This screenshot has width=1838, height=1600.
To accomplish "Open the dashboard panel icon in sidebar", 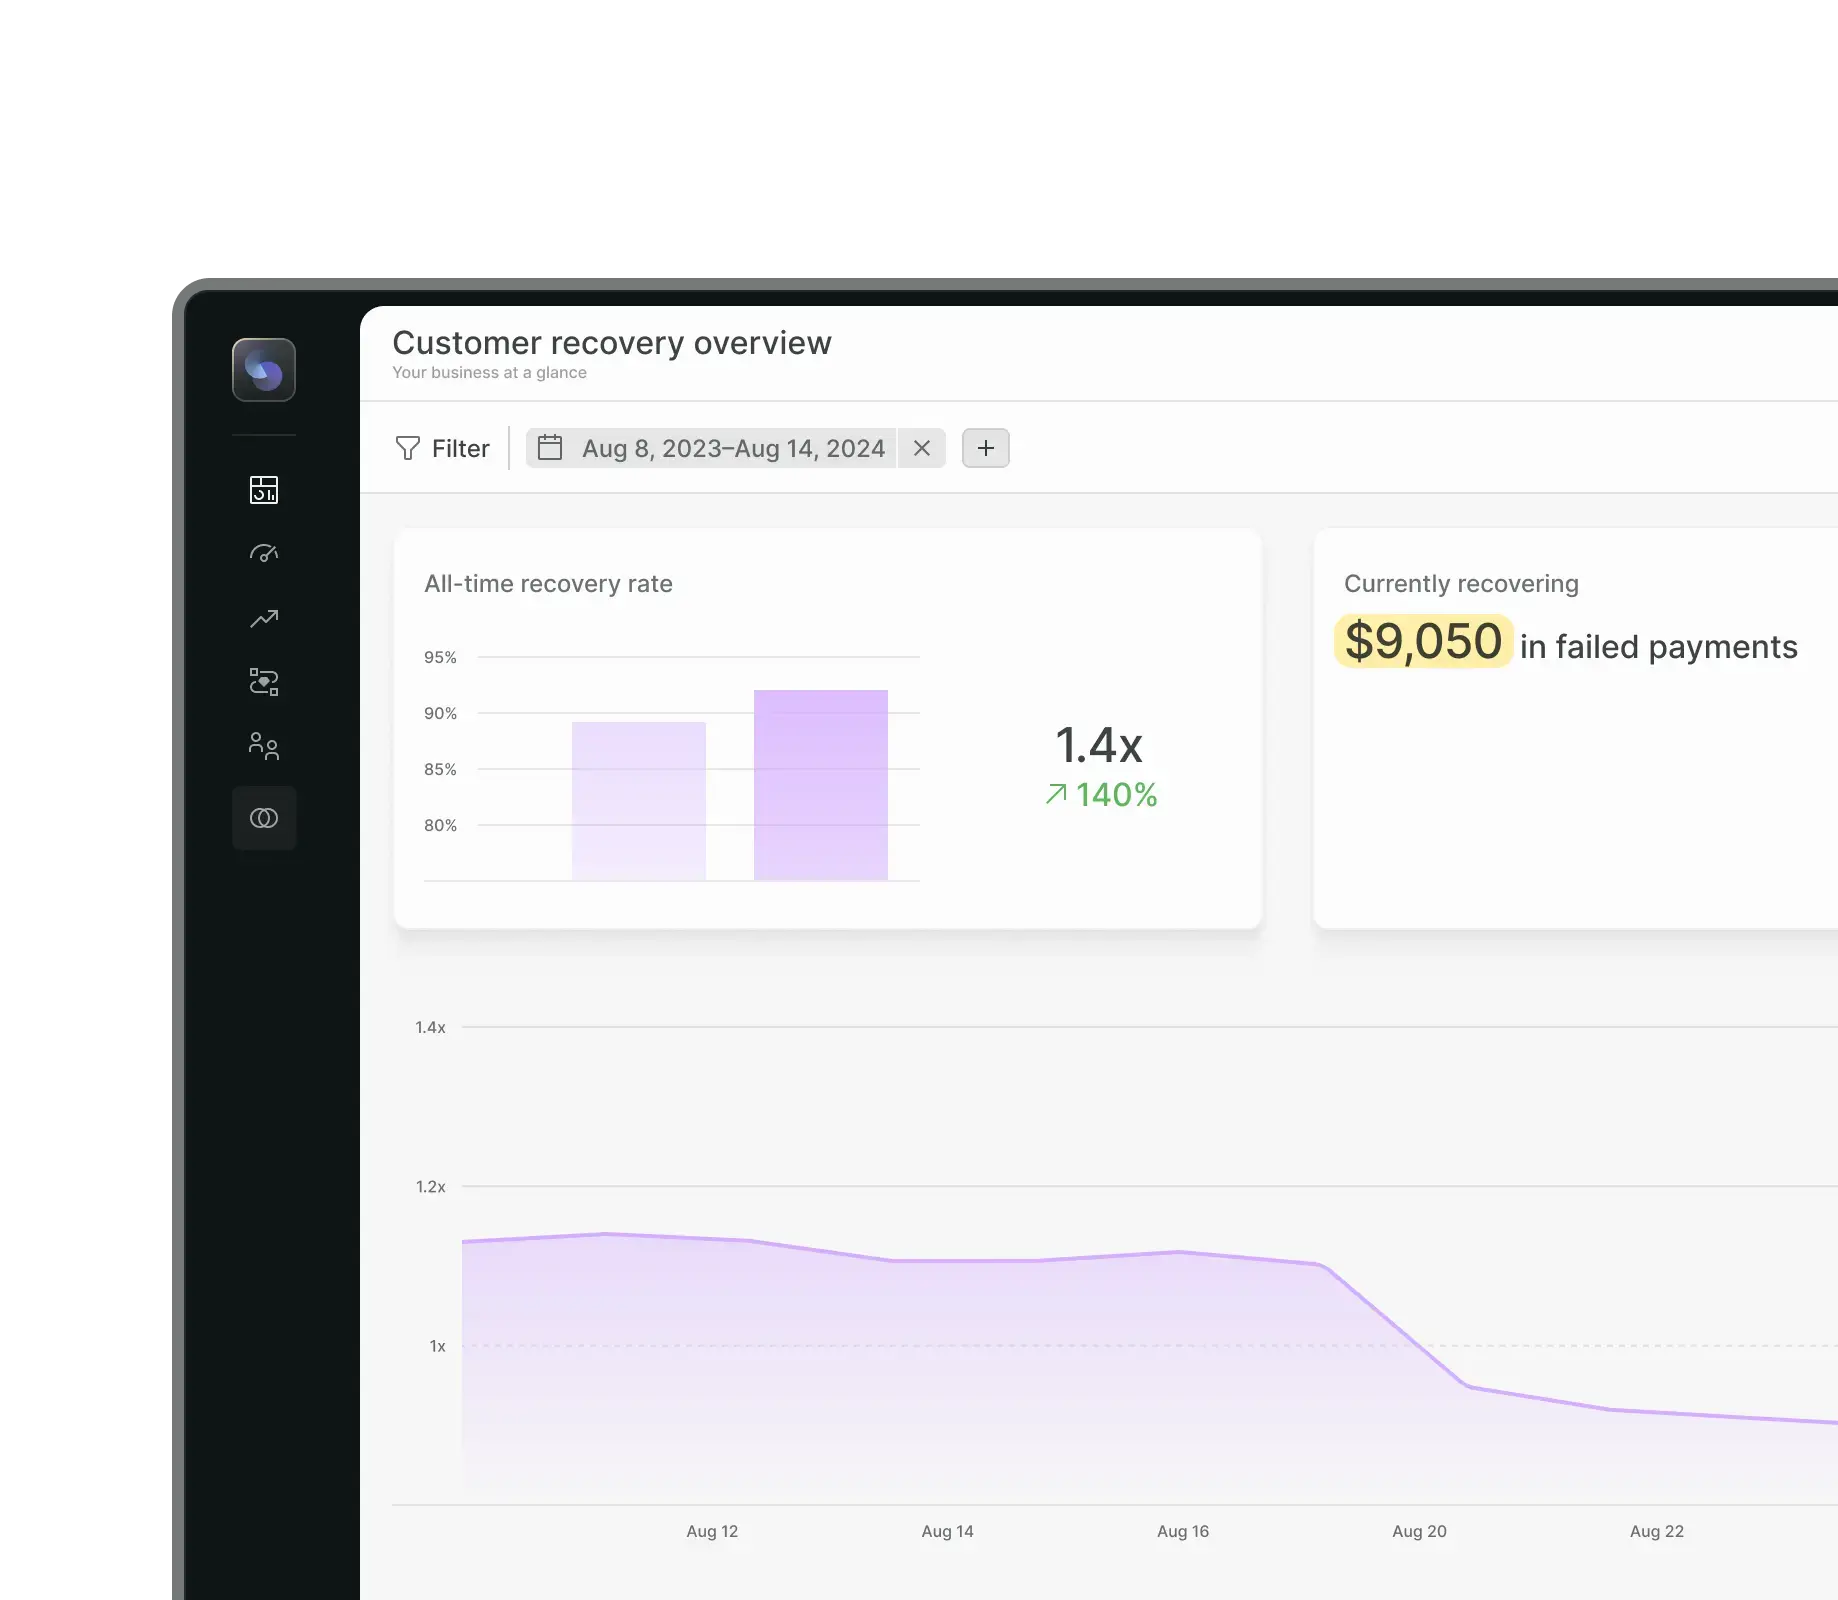I will point(263,490).
